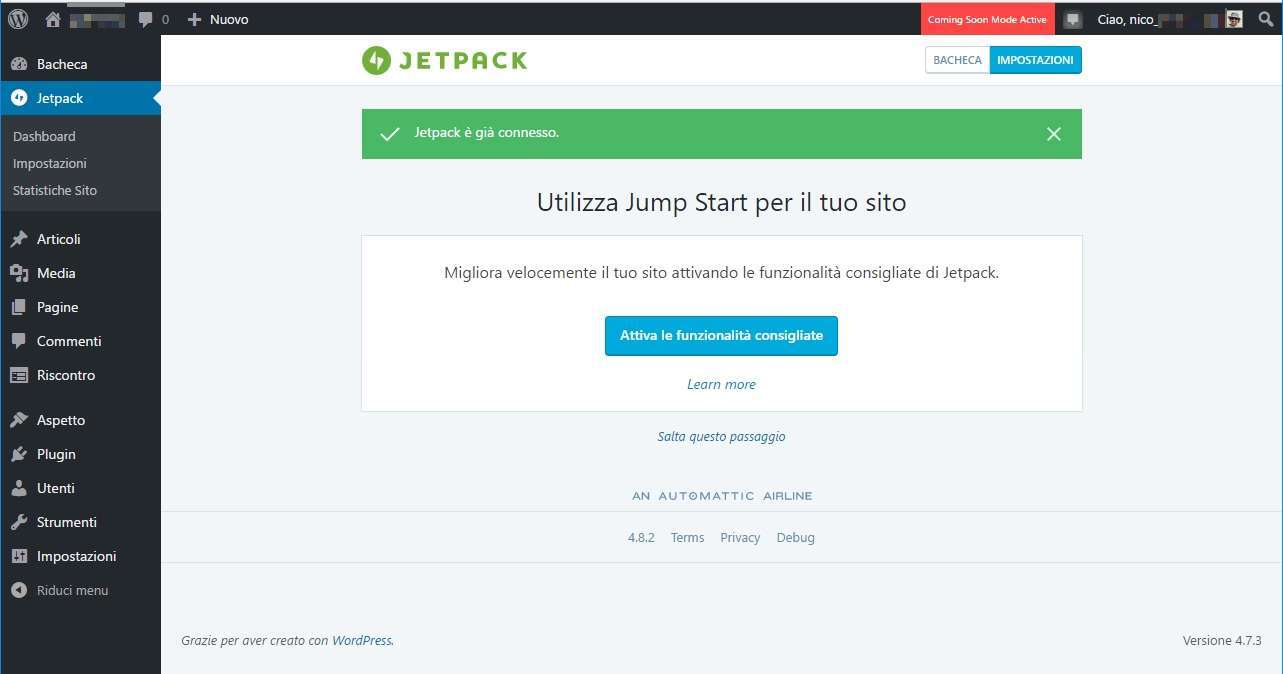Add new content with Nuovo
1283x674 pixels.
(x=218, y=19)
